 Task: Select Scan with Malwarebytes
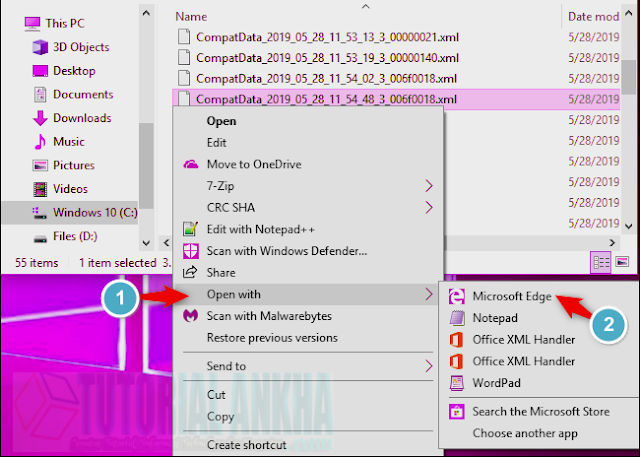pyautogui.click(x=269, y=316)
